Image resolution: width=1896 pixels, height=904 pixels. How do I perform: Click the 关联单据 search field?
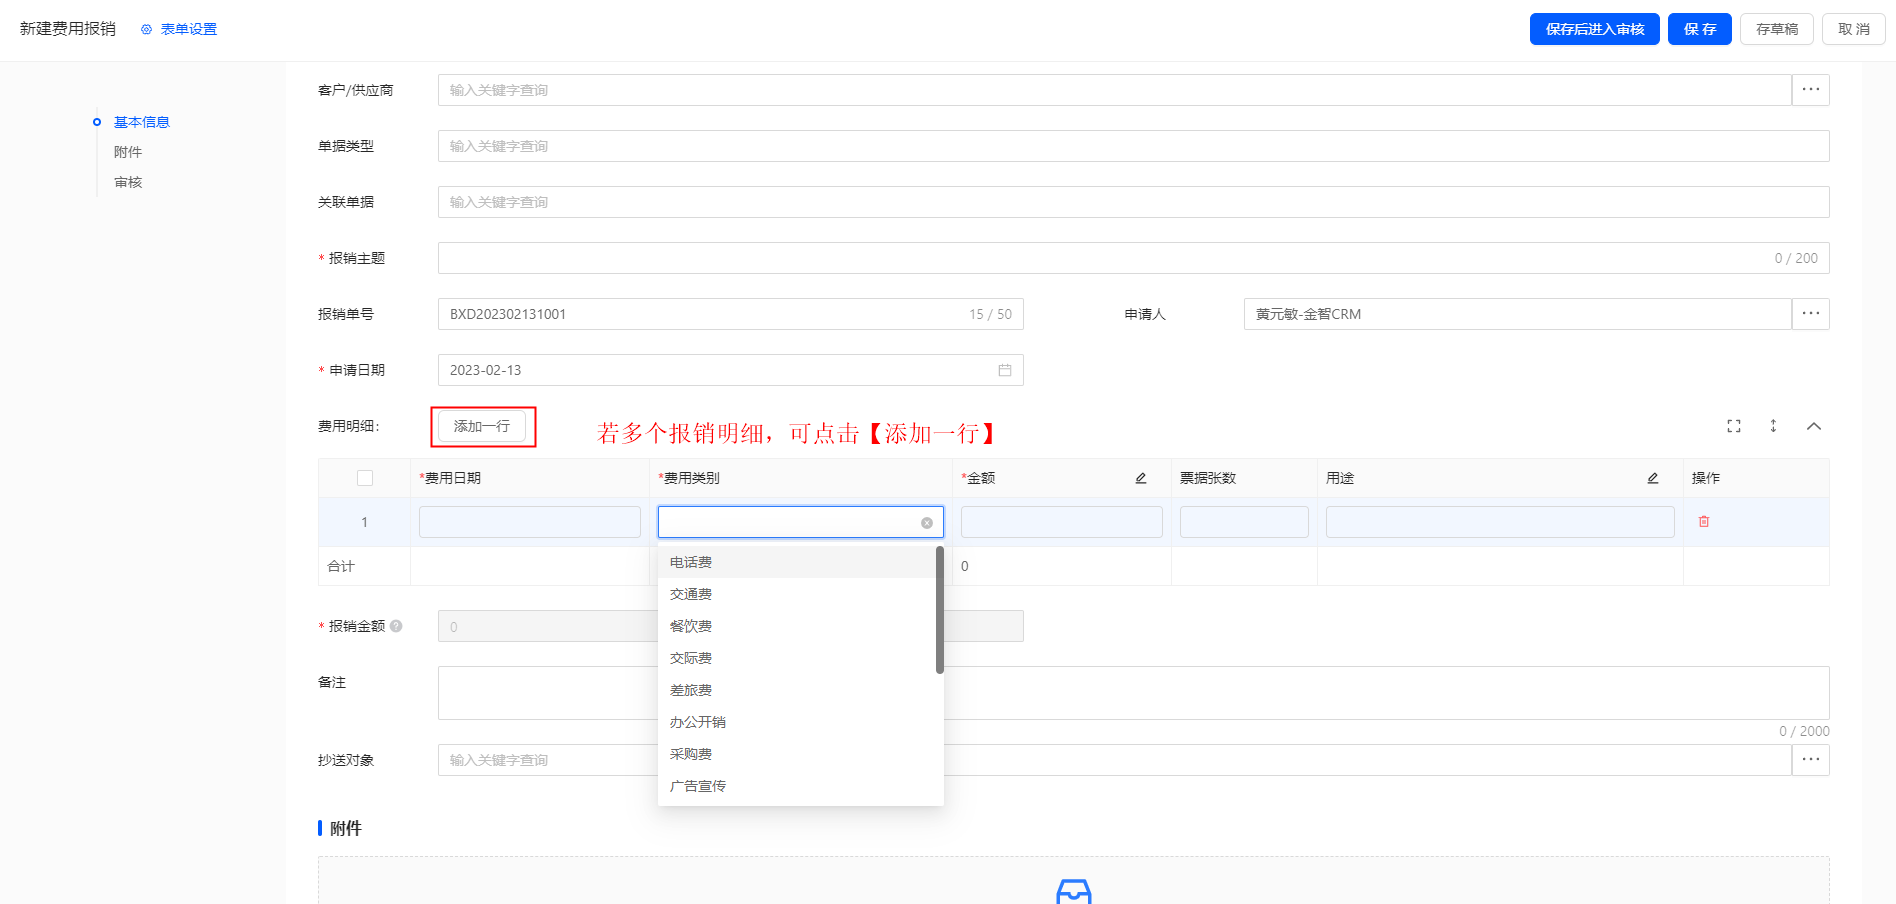(x=1133, y=202)
